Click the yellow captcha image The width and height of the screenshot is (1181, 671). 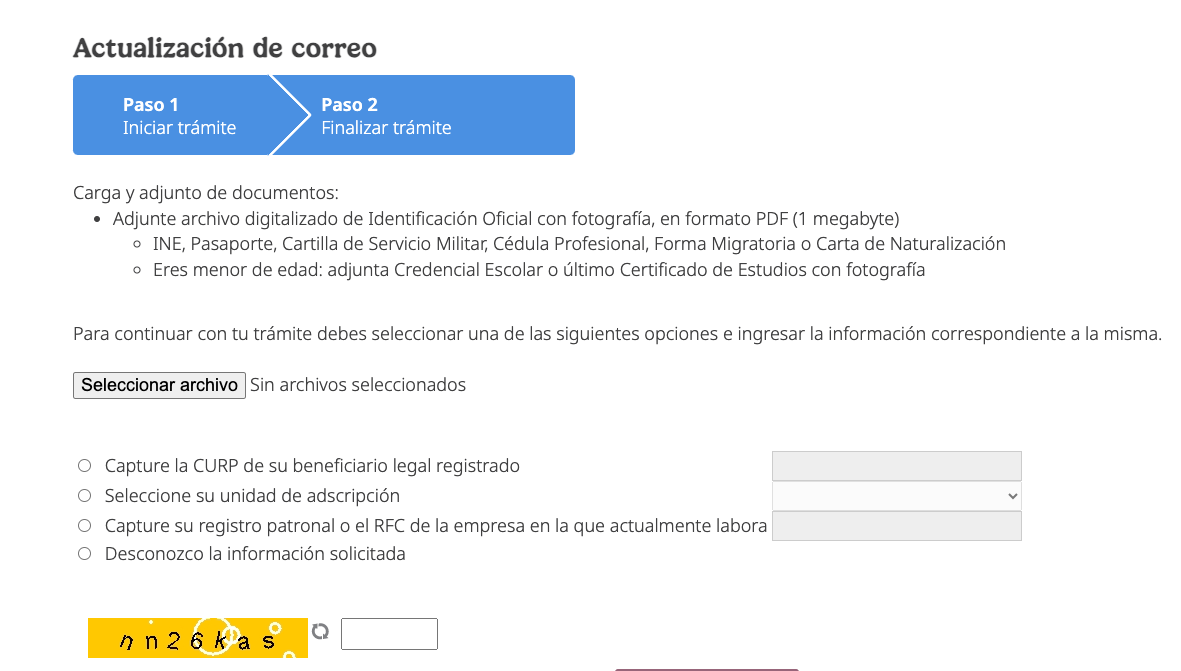(197, 637)
